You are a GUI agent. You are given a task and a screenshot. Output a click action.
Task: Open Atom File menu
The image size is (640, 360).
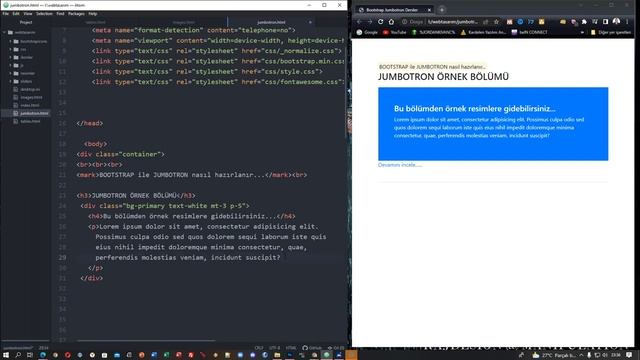pos(6,14)
